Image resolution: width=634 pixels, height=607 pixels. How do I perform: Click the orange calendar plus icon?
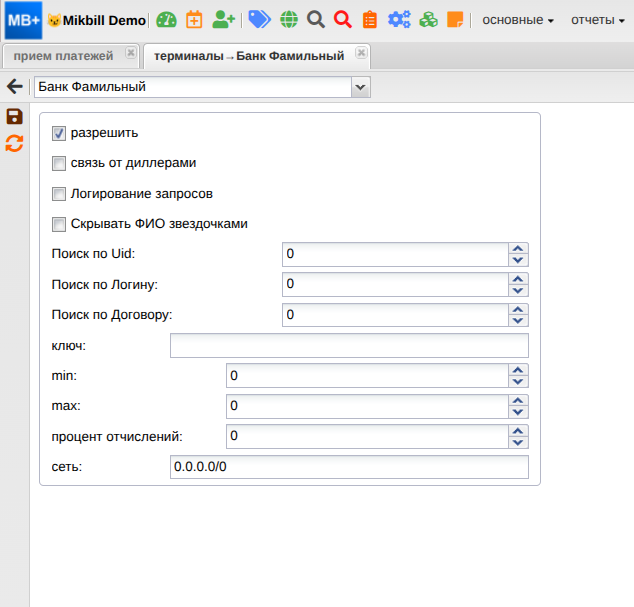(x=194, y=20)
